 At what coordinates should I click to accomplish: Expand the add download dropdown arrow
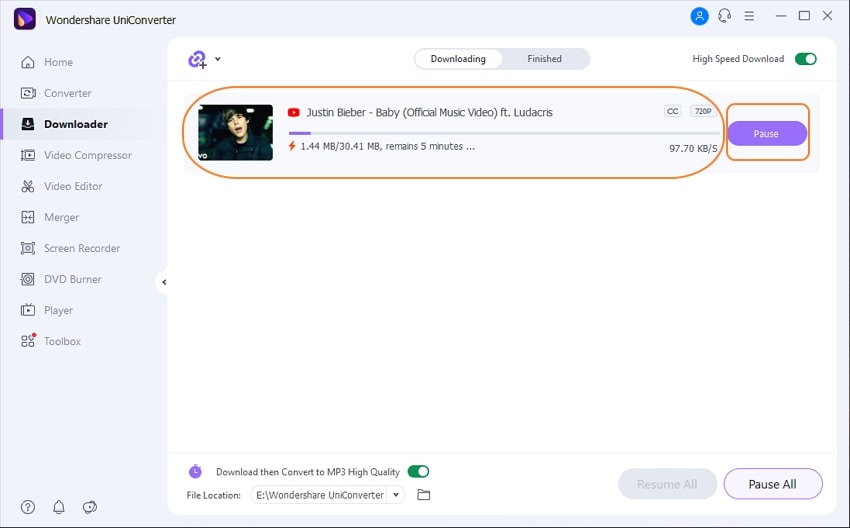(x=217, y=59)
